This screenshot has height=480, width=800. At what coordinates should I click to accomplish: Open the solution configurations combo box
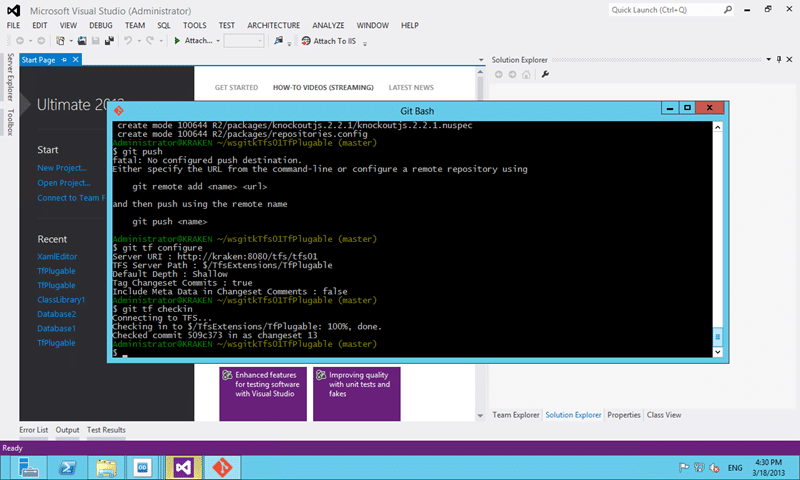click(x=244, y=41)
